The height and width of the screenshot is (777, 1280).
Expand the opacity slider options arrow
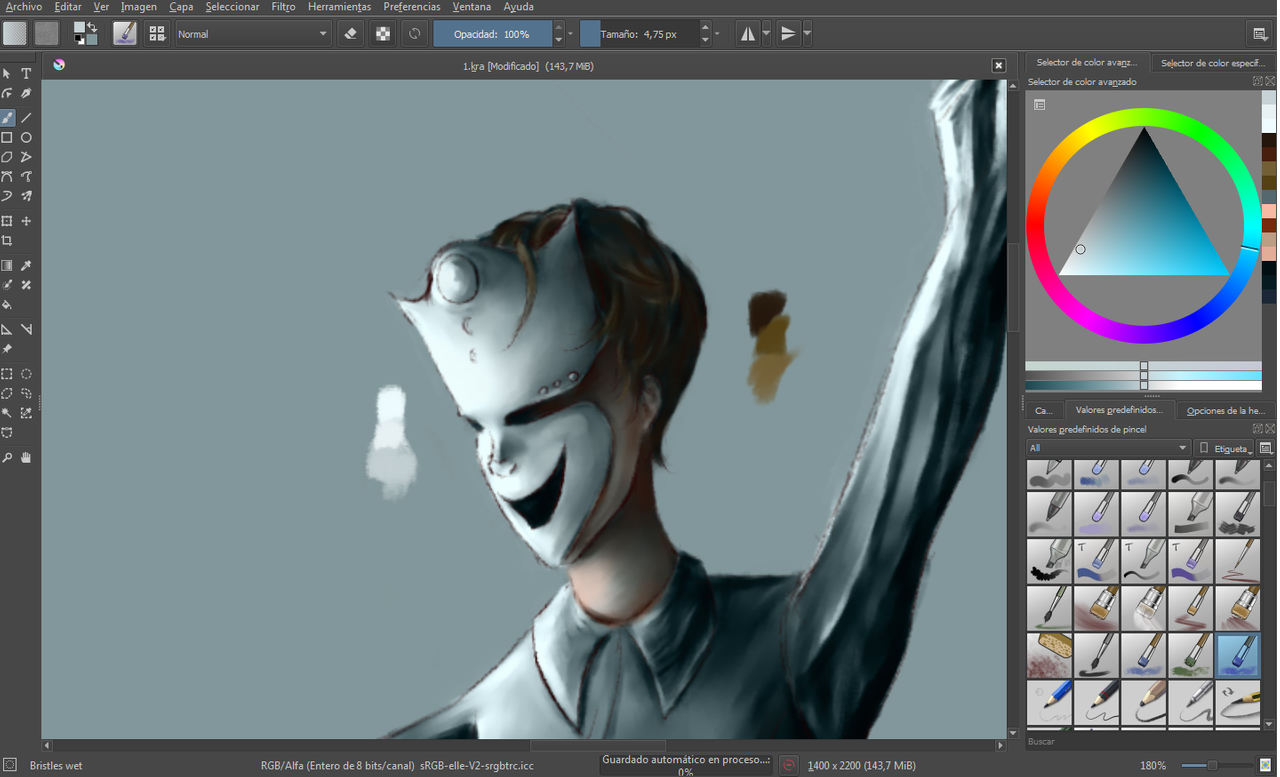(570, 33)
